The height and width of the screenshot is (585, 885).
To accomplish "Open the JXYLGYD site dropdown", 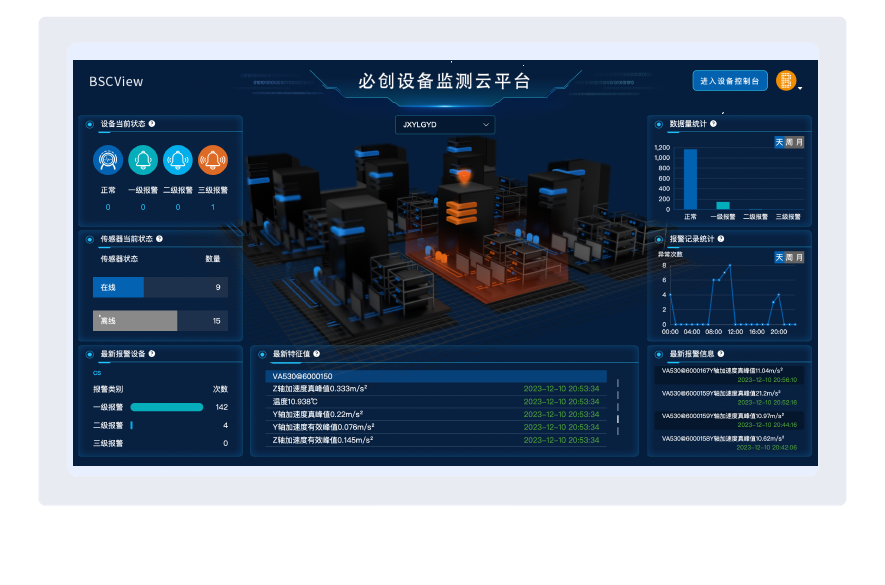I will [445, 125].
